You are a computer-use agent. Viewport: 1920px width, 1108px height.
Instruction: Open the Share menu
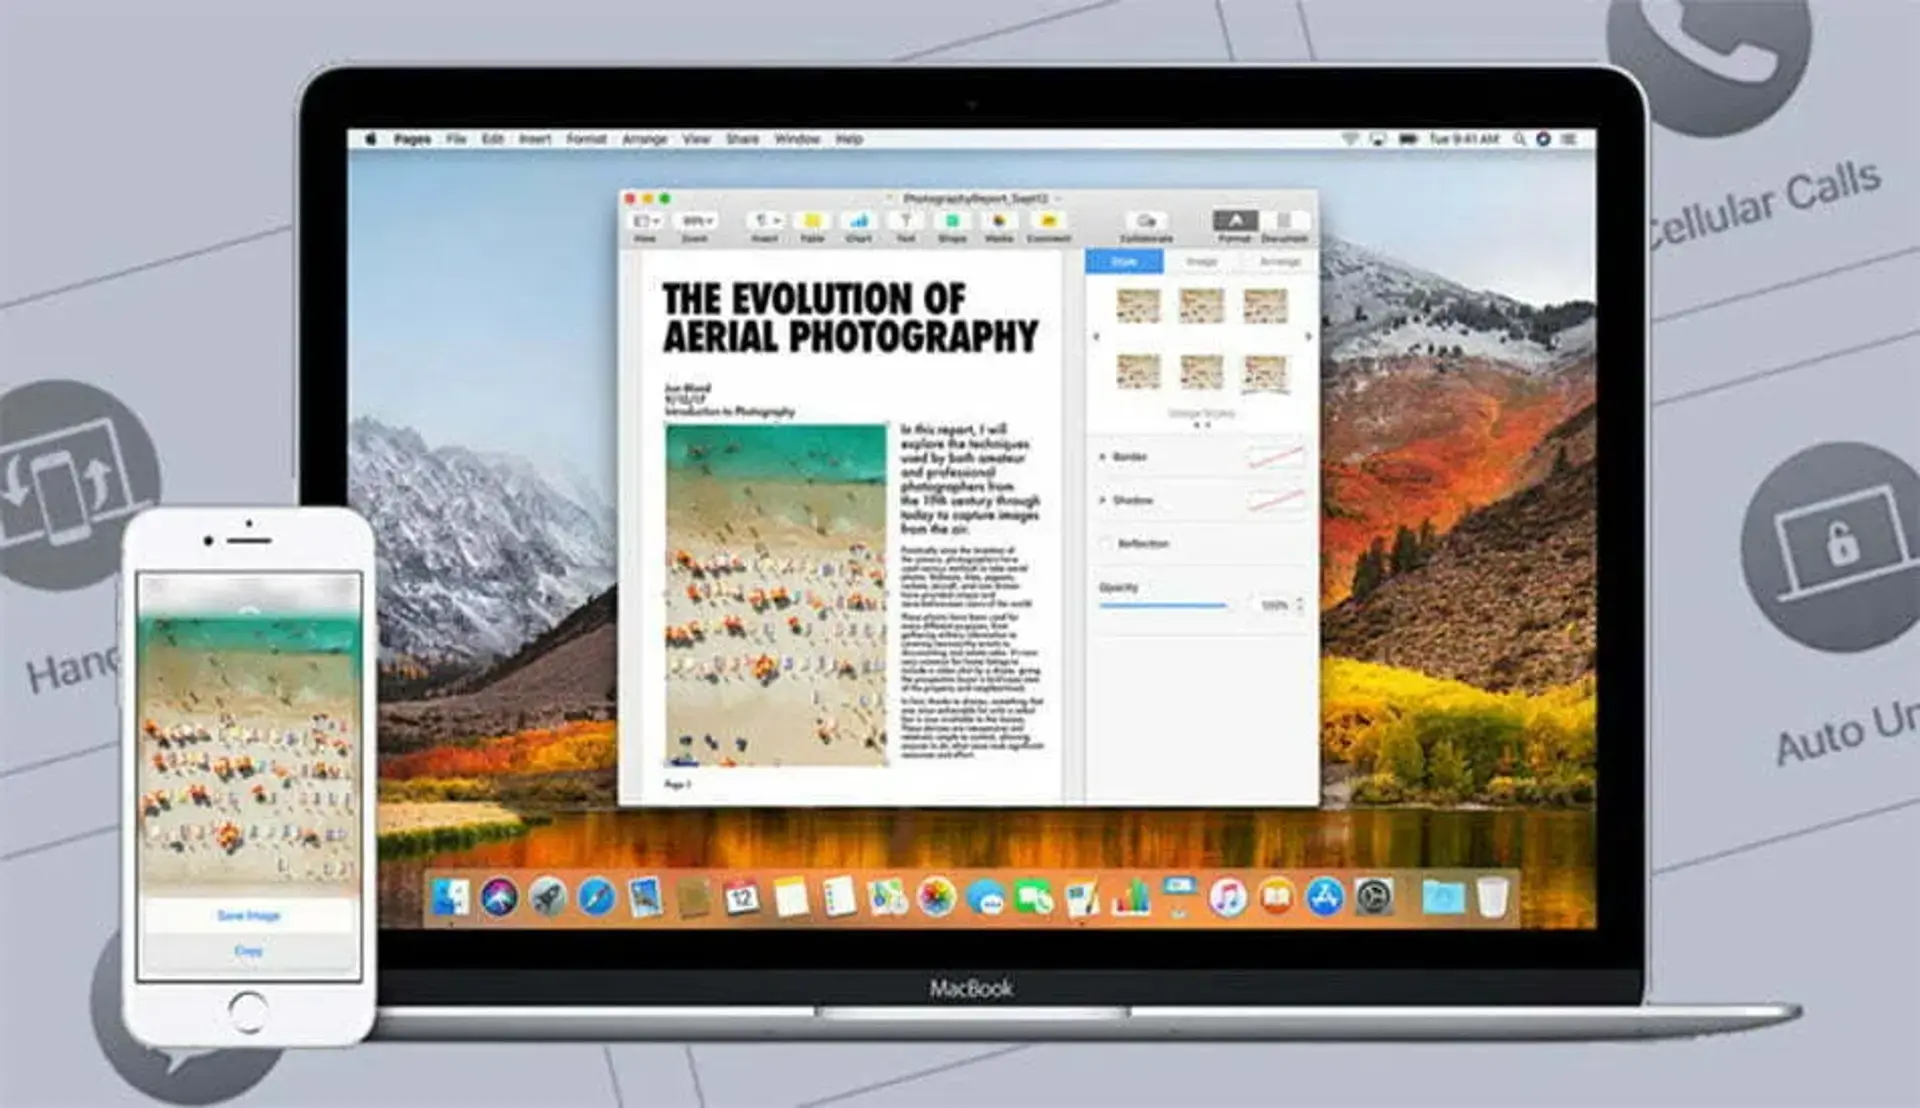coord(742,139)
